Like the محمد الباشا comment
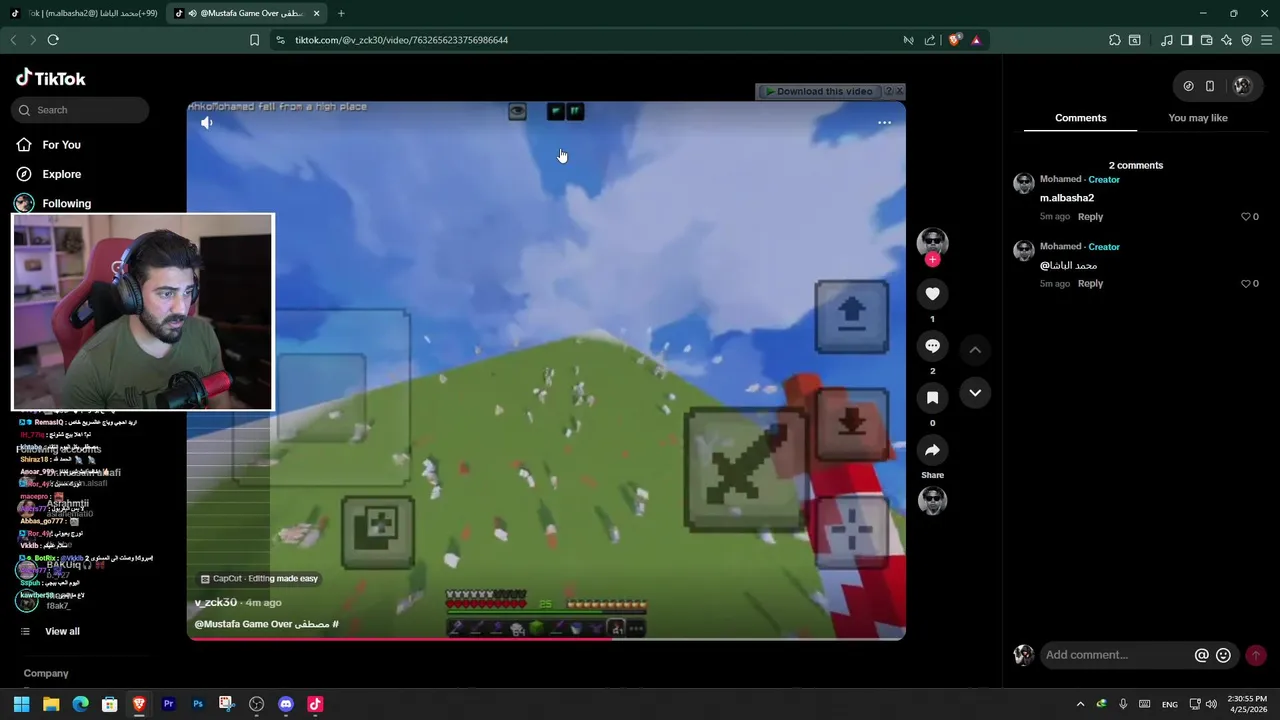This screenshot has width=1280, height=720. [1246, 284]
